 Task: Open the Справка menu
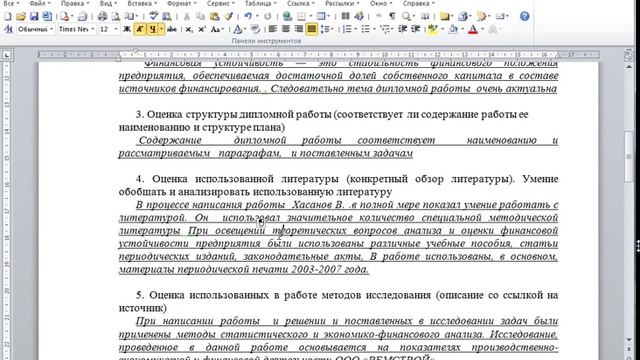(x=418, y=3)
